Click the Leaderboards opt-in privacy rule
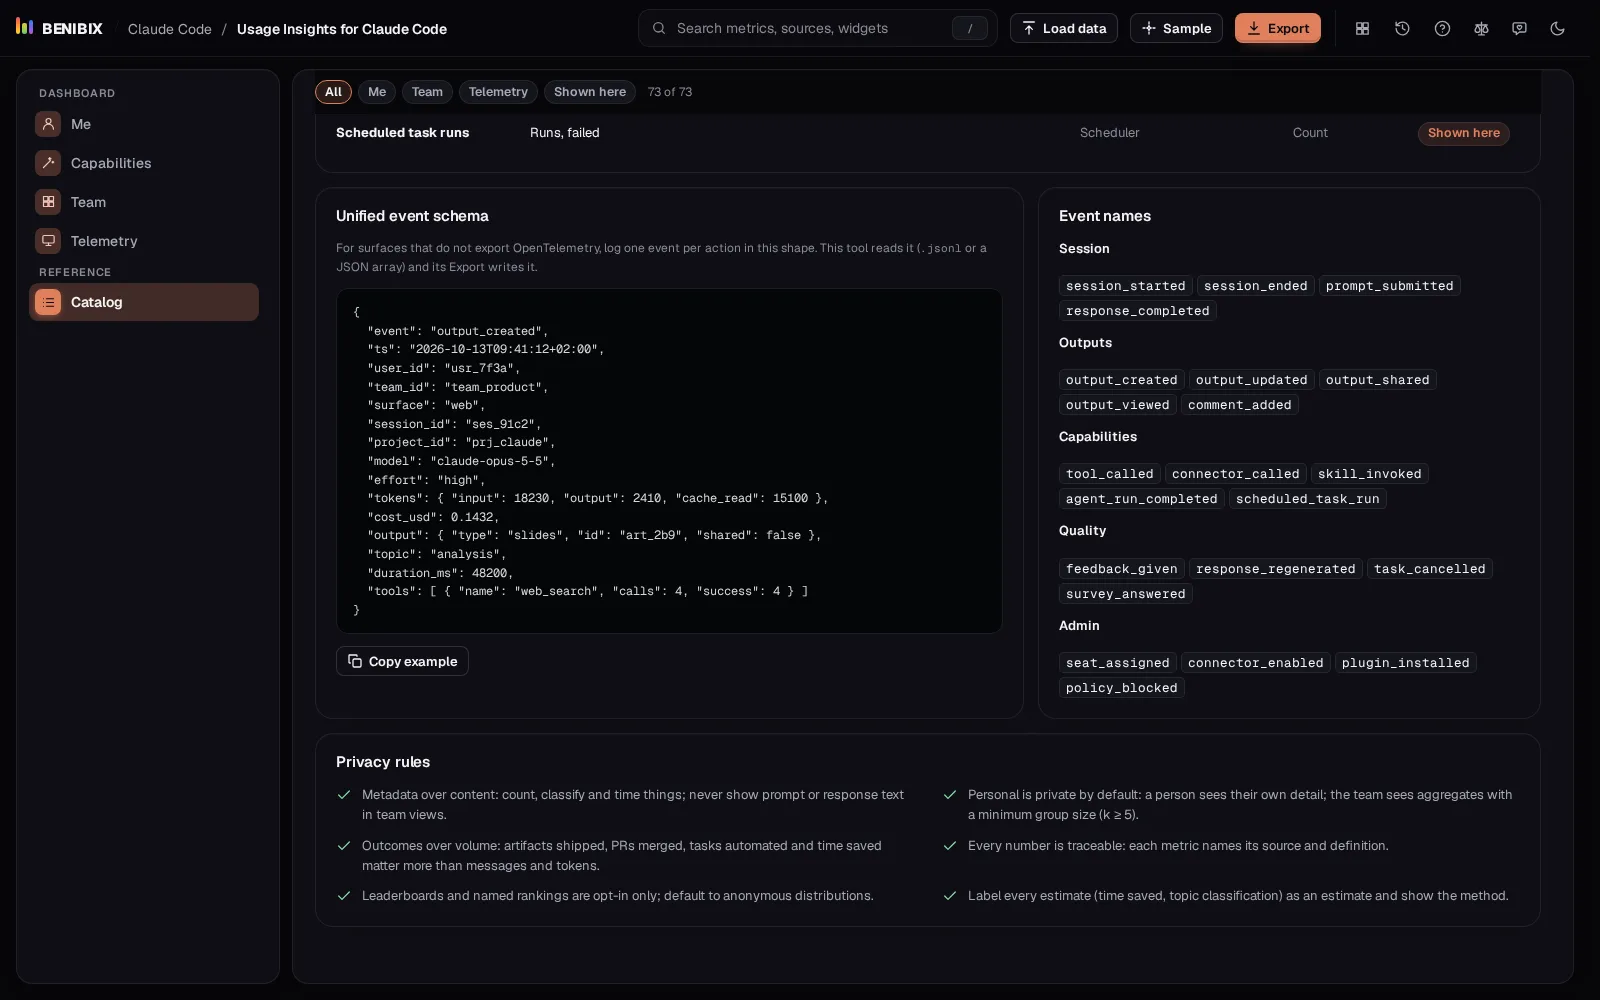1600x1000 pixels. point(617,896)
